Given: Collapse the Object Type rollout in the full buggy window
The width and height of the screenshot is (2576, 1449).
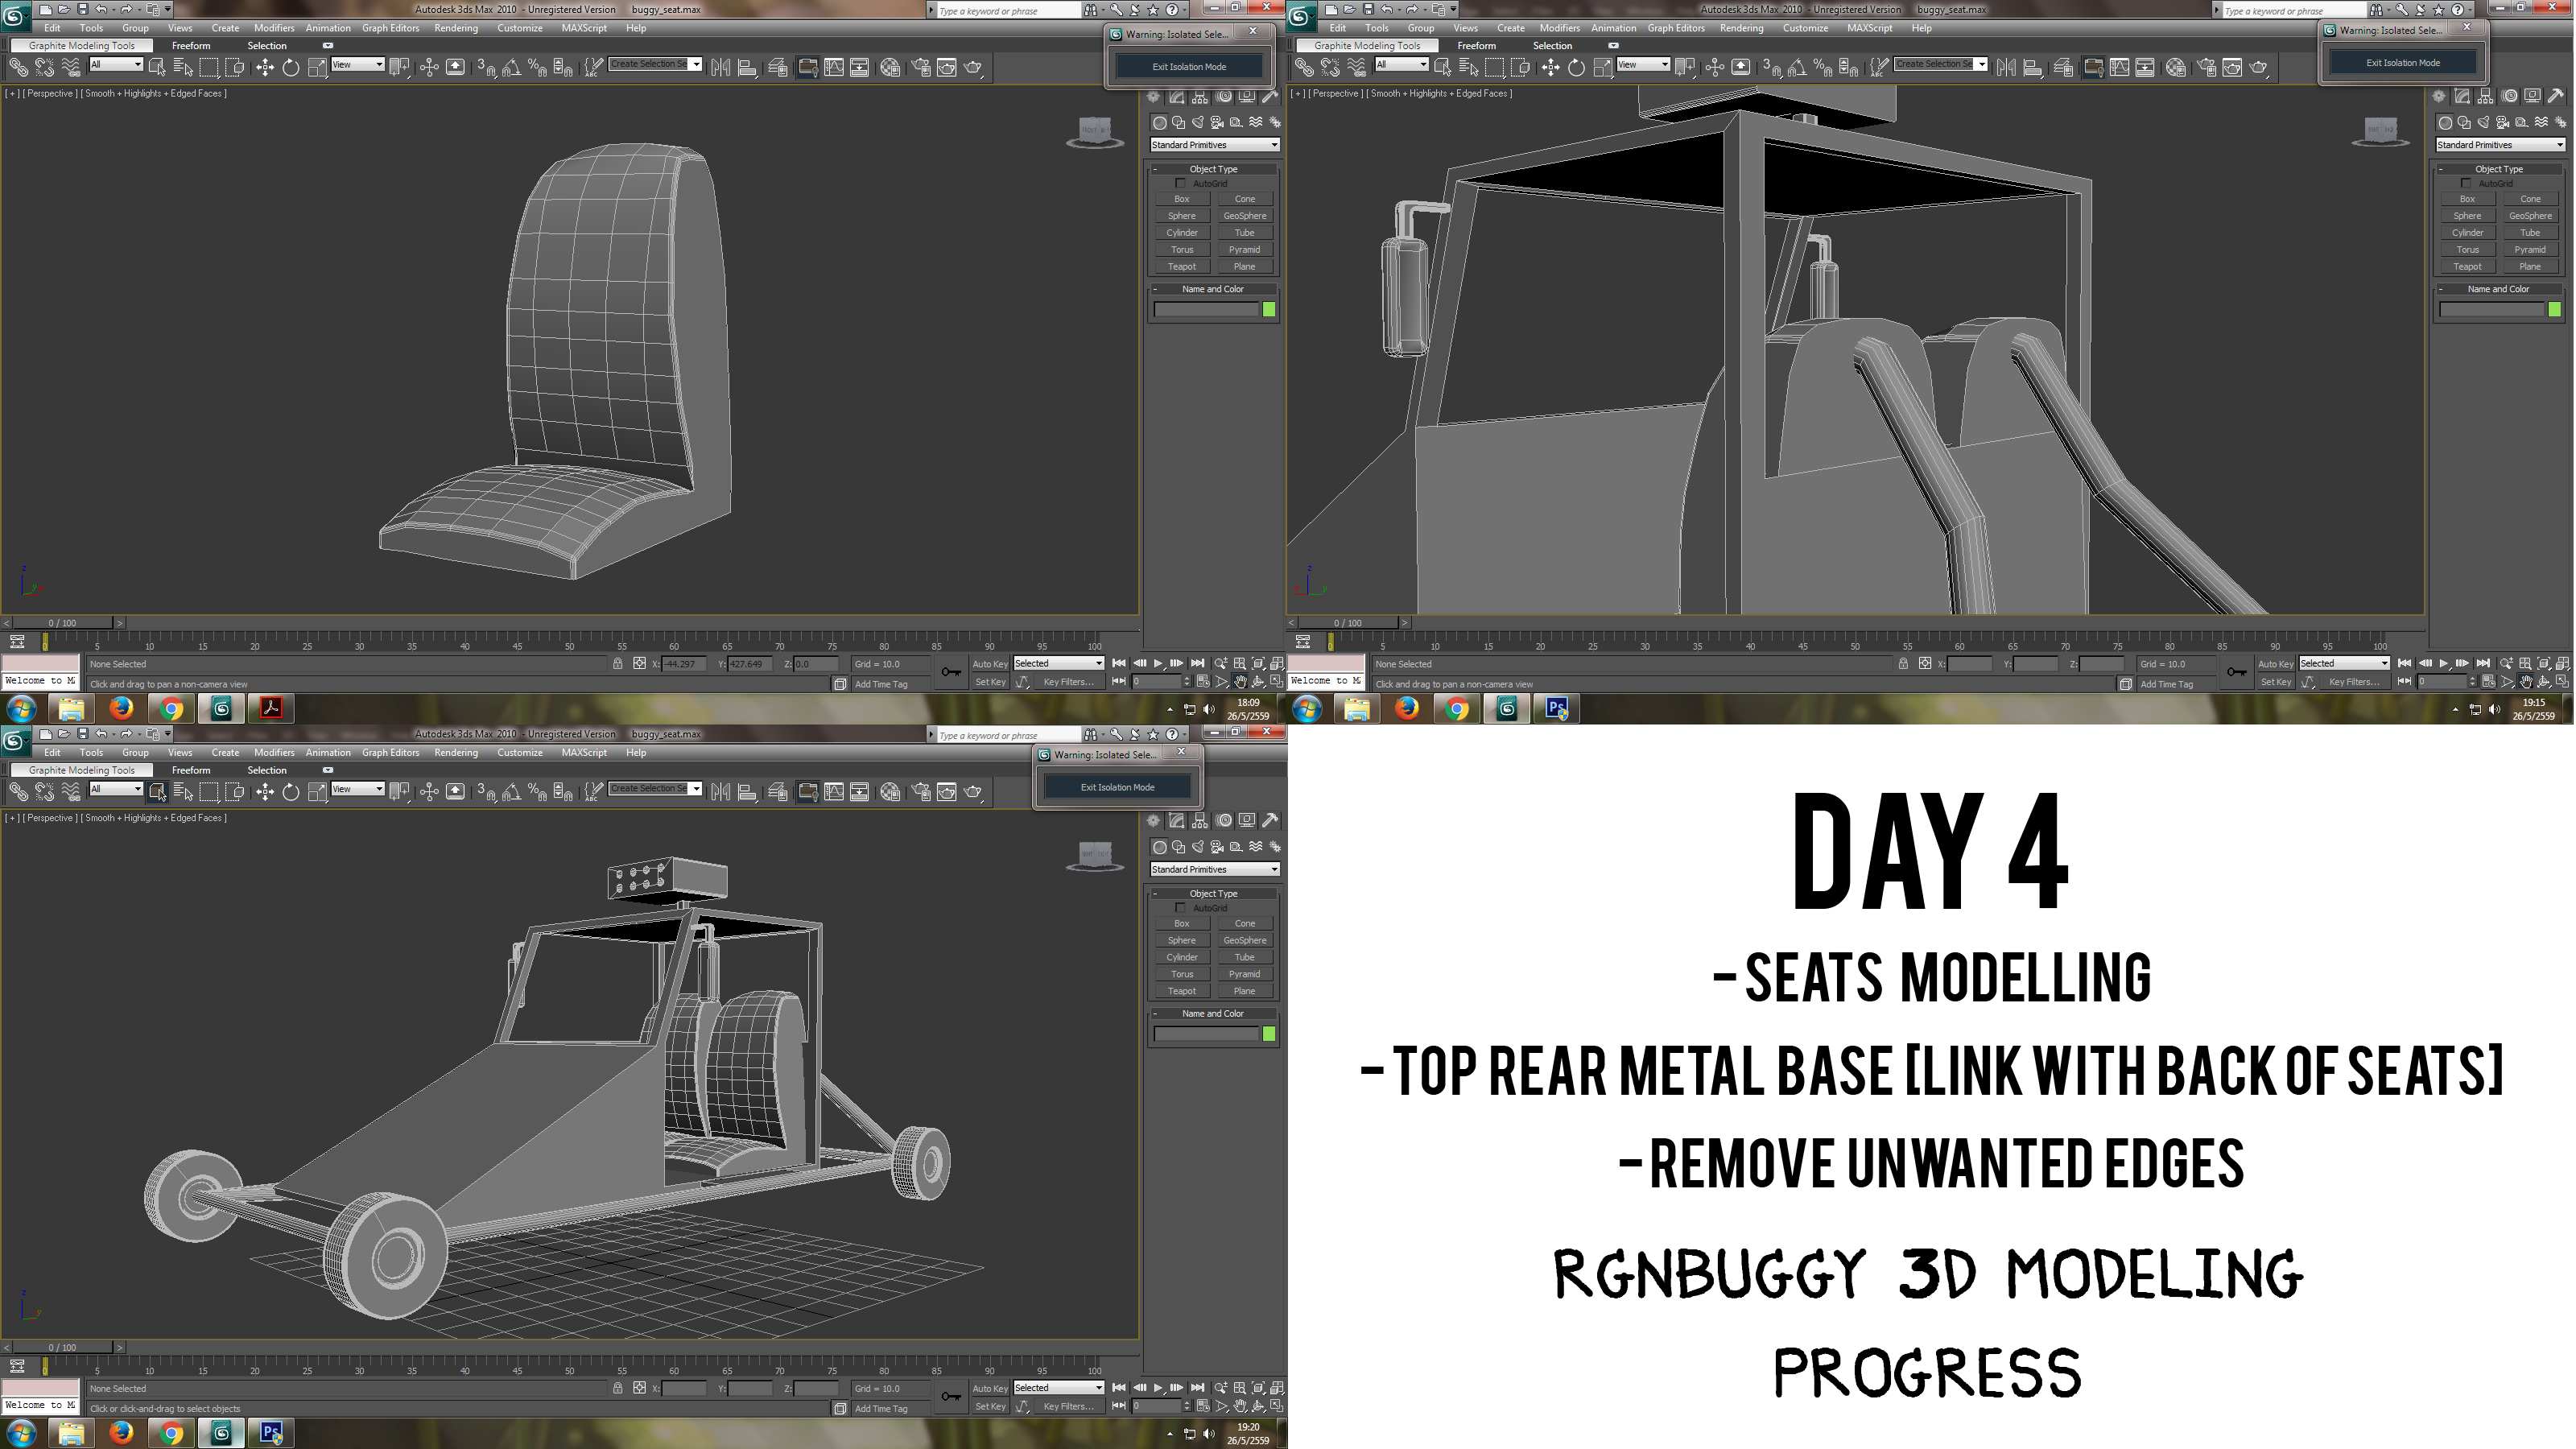Looking at the screenshot, I should click(1213, 893).
